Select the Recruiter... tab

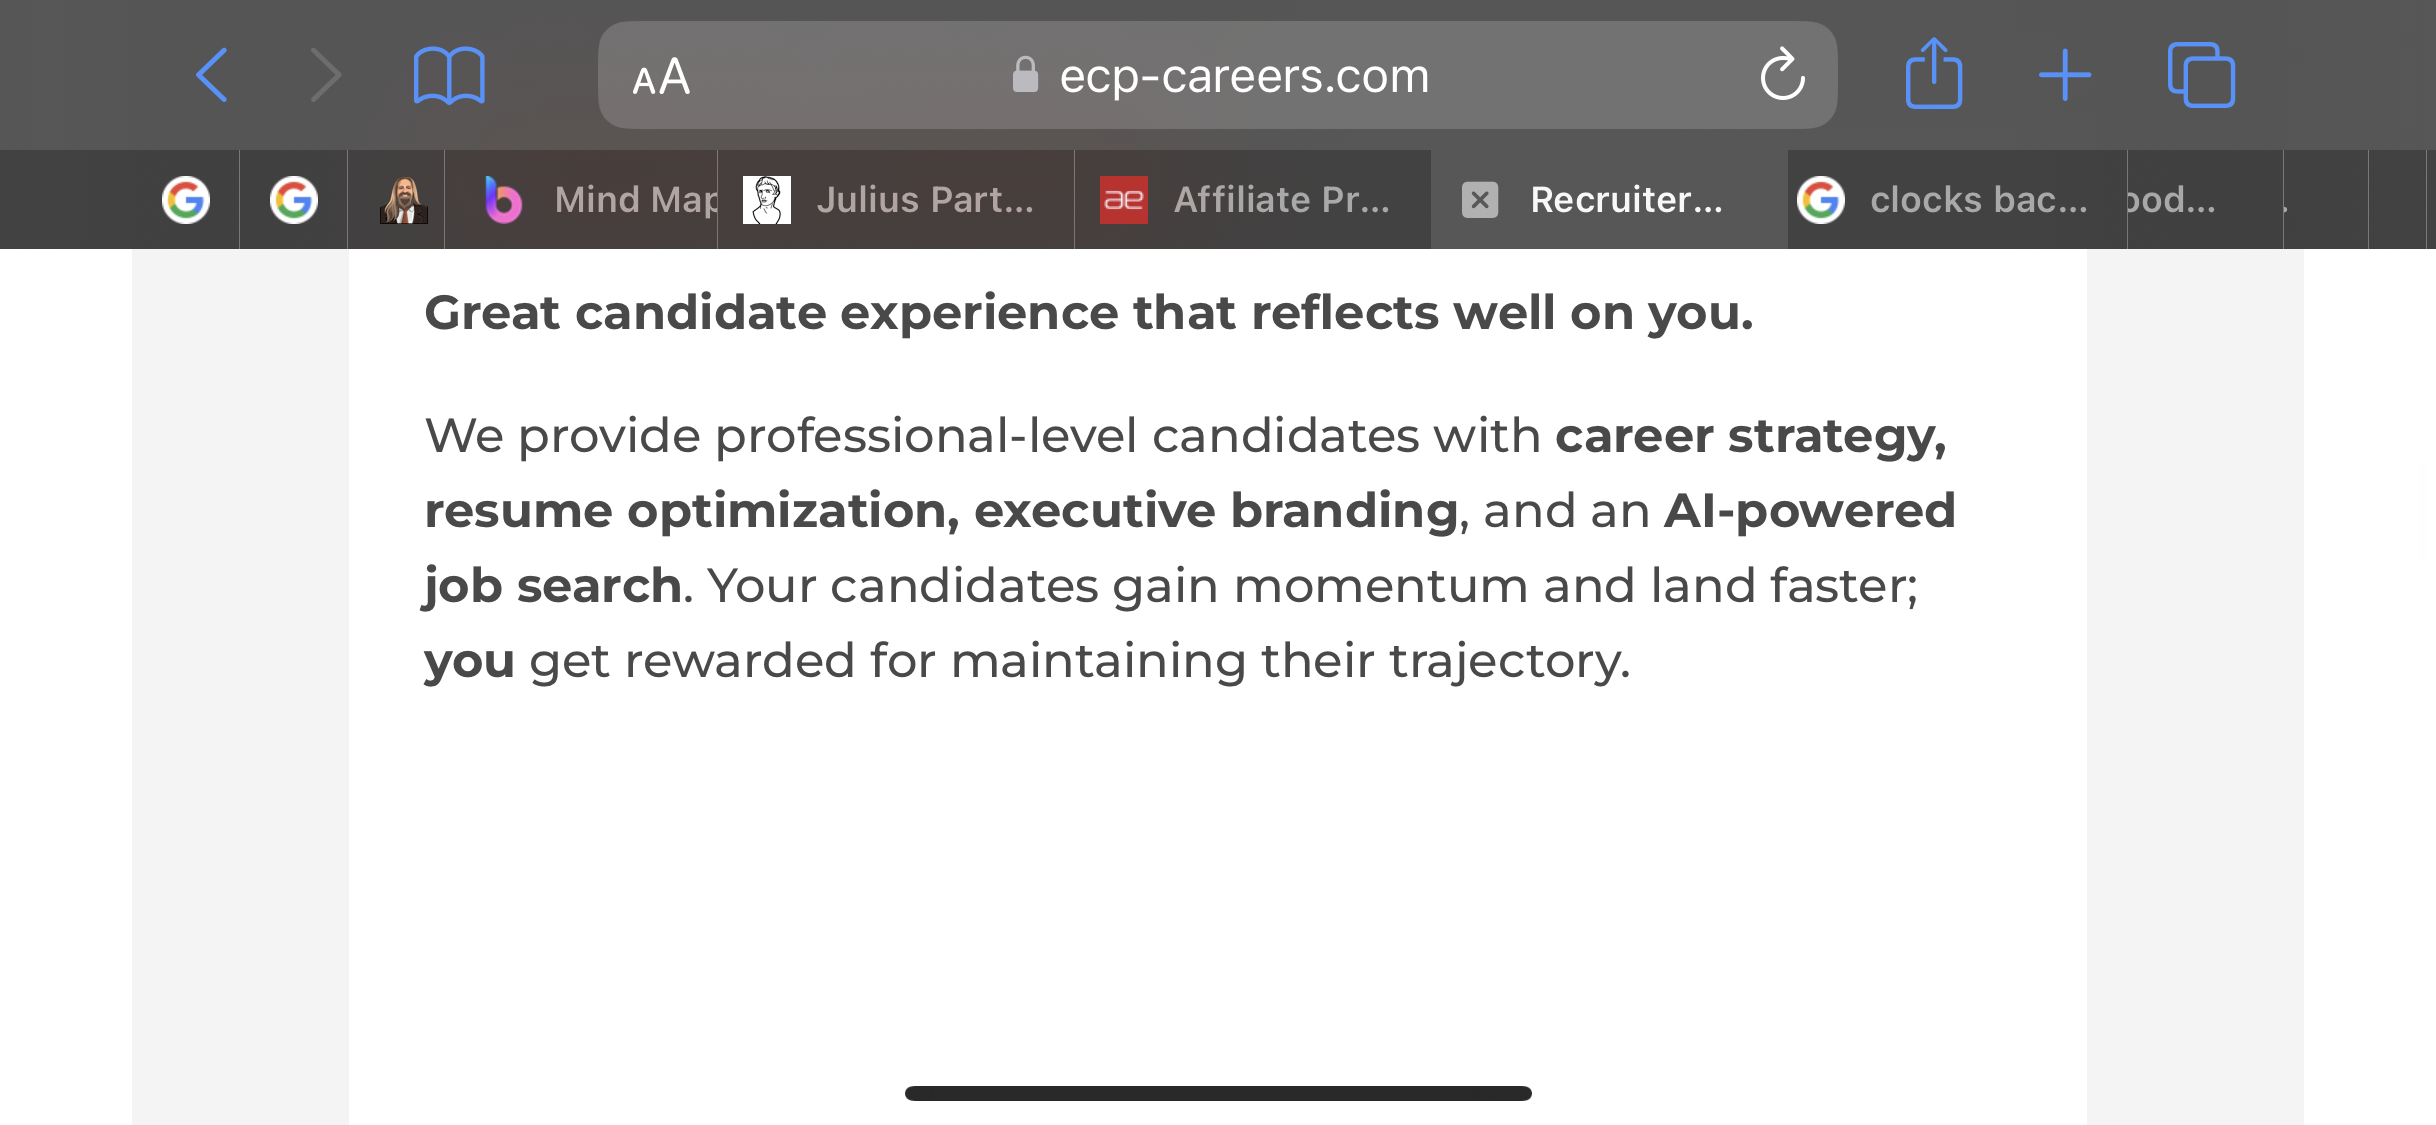[x=1610, y=200]
